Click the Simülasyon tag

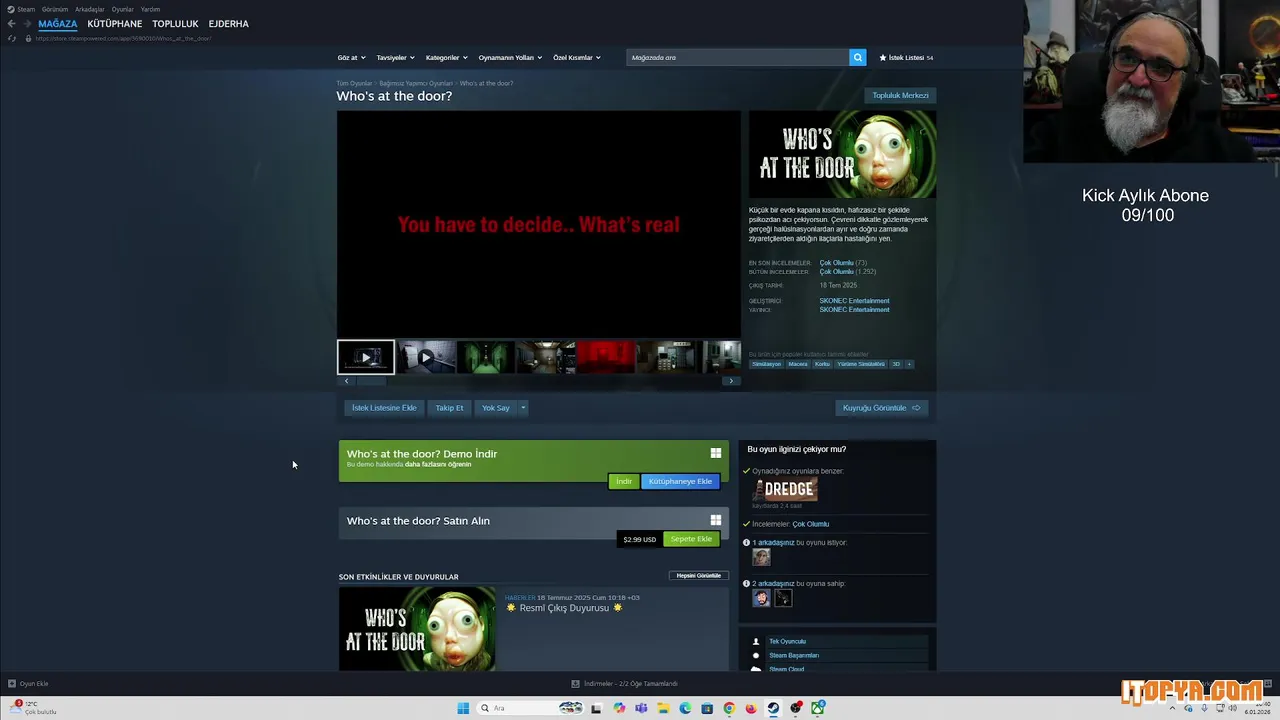[x=767, y=364]
